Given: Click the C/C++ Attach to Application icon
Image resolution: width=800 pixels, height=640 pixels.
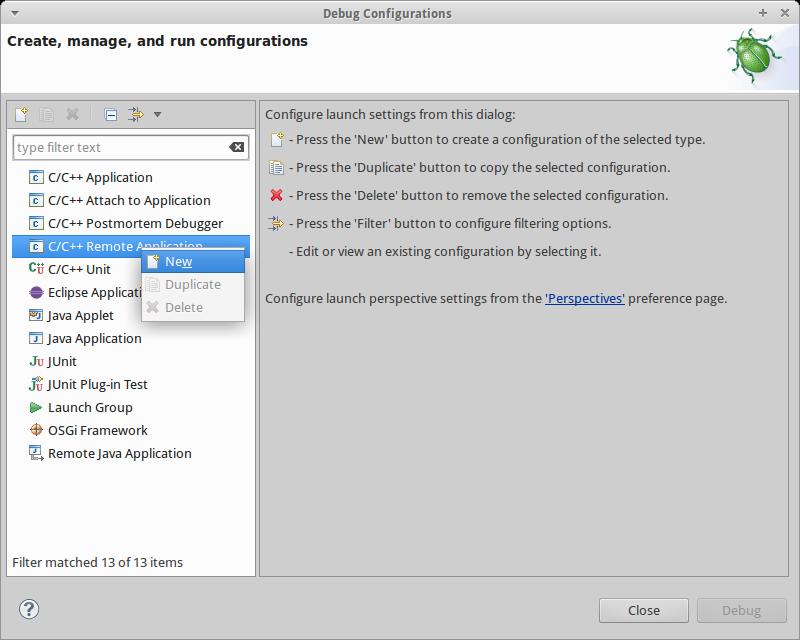Looking at the screenshot, I should point(36,200).
